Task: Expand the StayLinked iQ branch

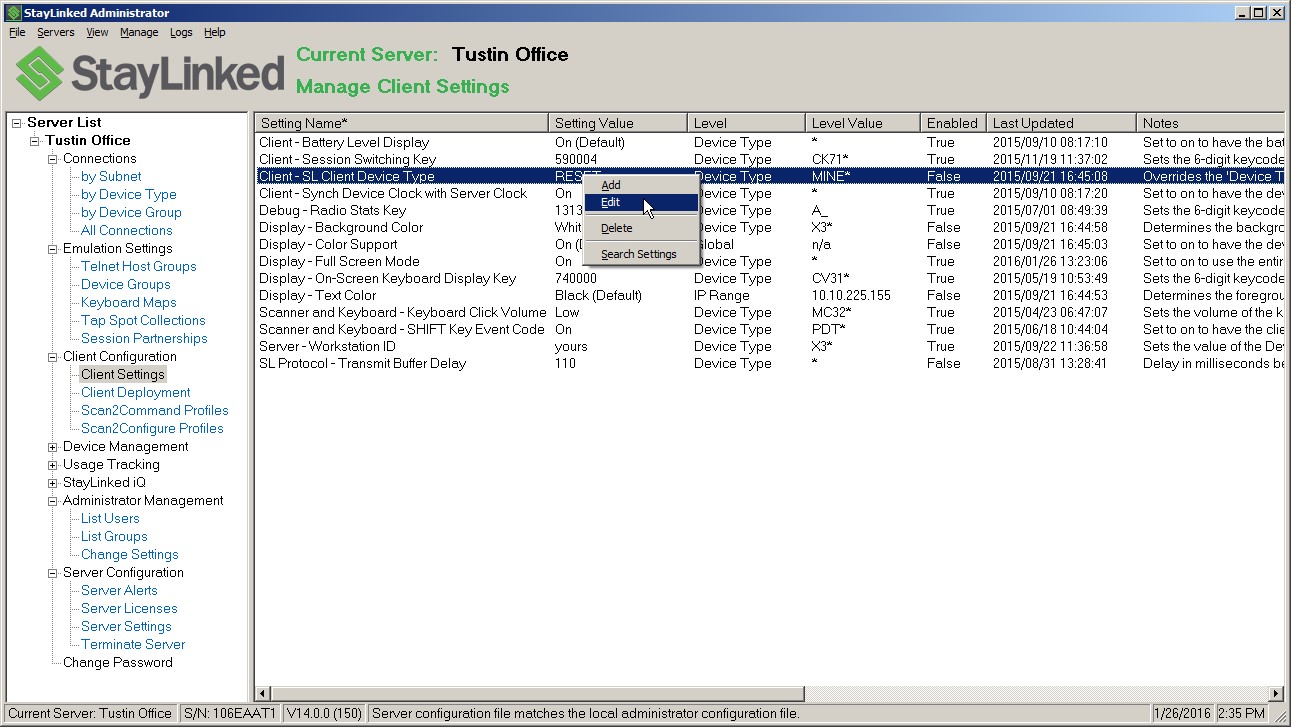Action: tap(53, 483)
